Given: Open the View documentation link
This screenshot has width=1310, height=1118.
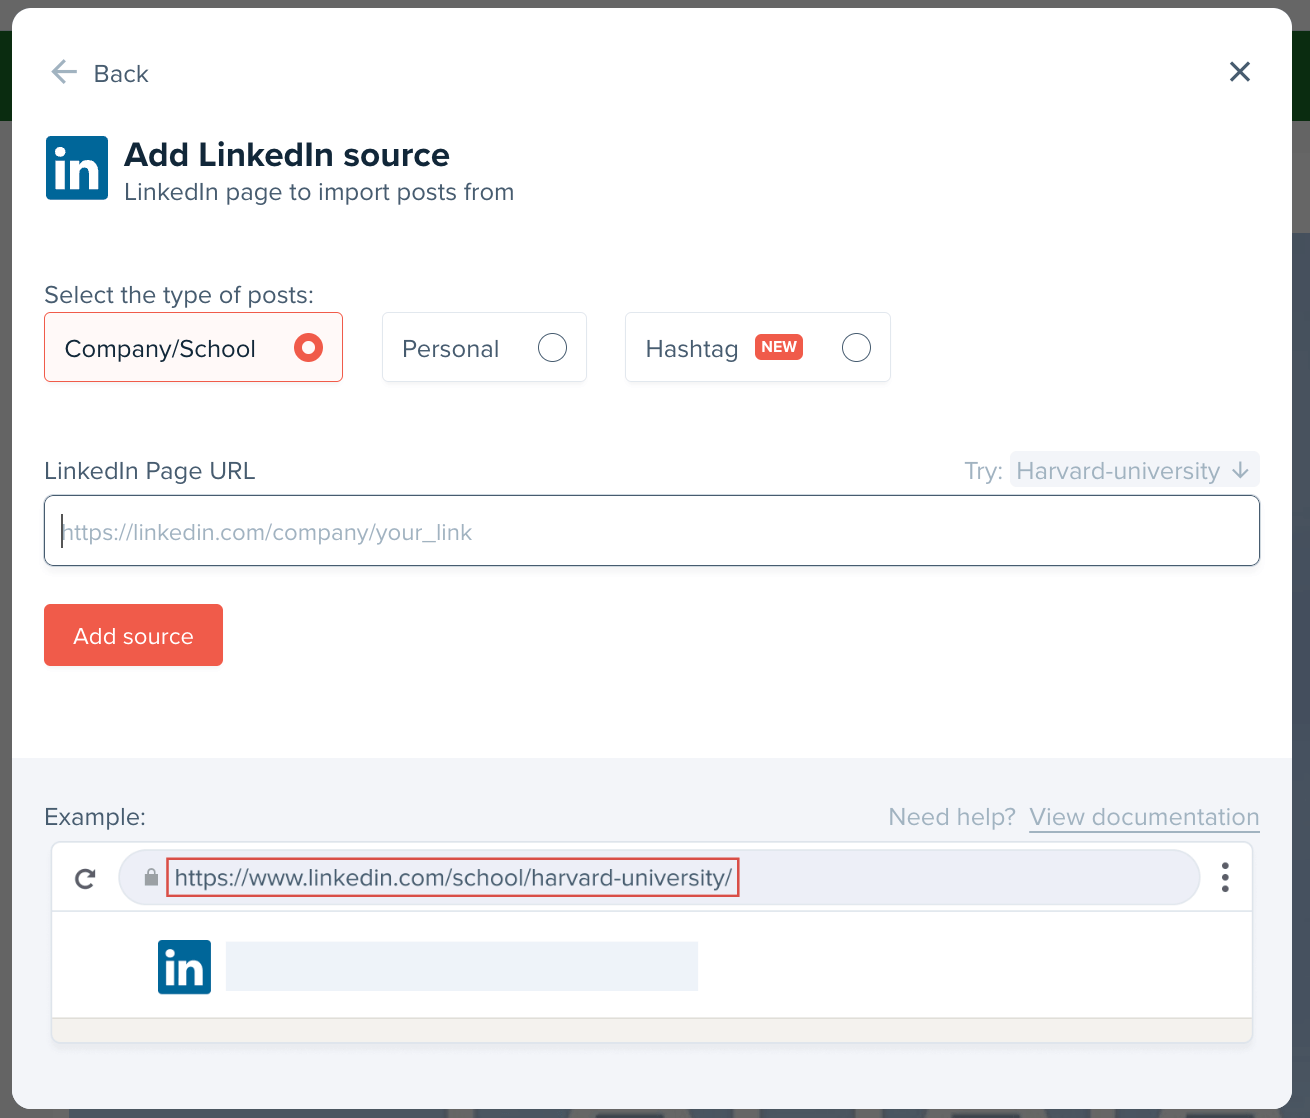Looking at the screenshot, I should pyautogui.click(x=1143, y=817).
